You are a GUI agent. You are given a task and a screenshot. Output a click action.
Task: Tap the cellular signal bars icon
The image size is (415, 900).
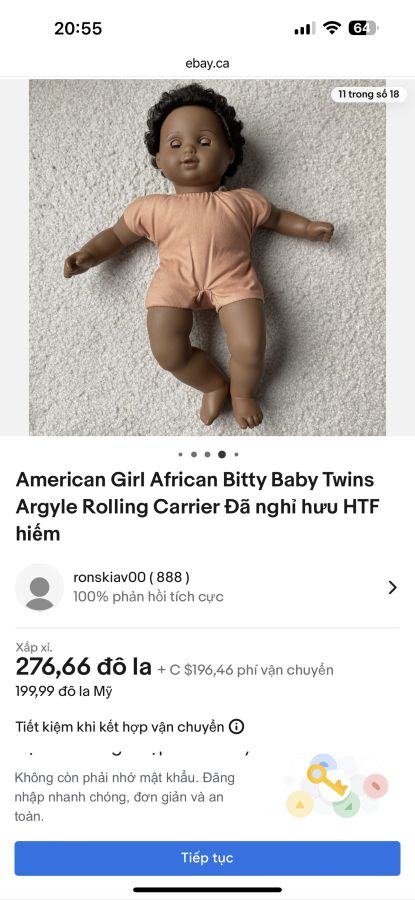click(x=305, y=28)
